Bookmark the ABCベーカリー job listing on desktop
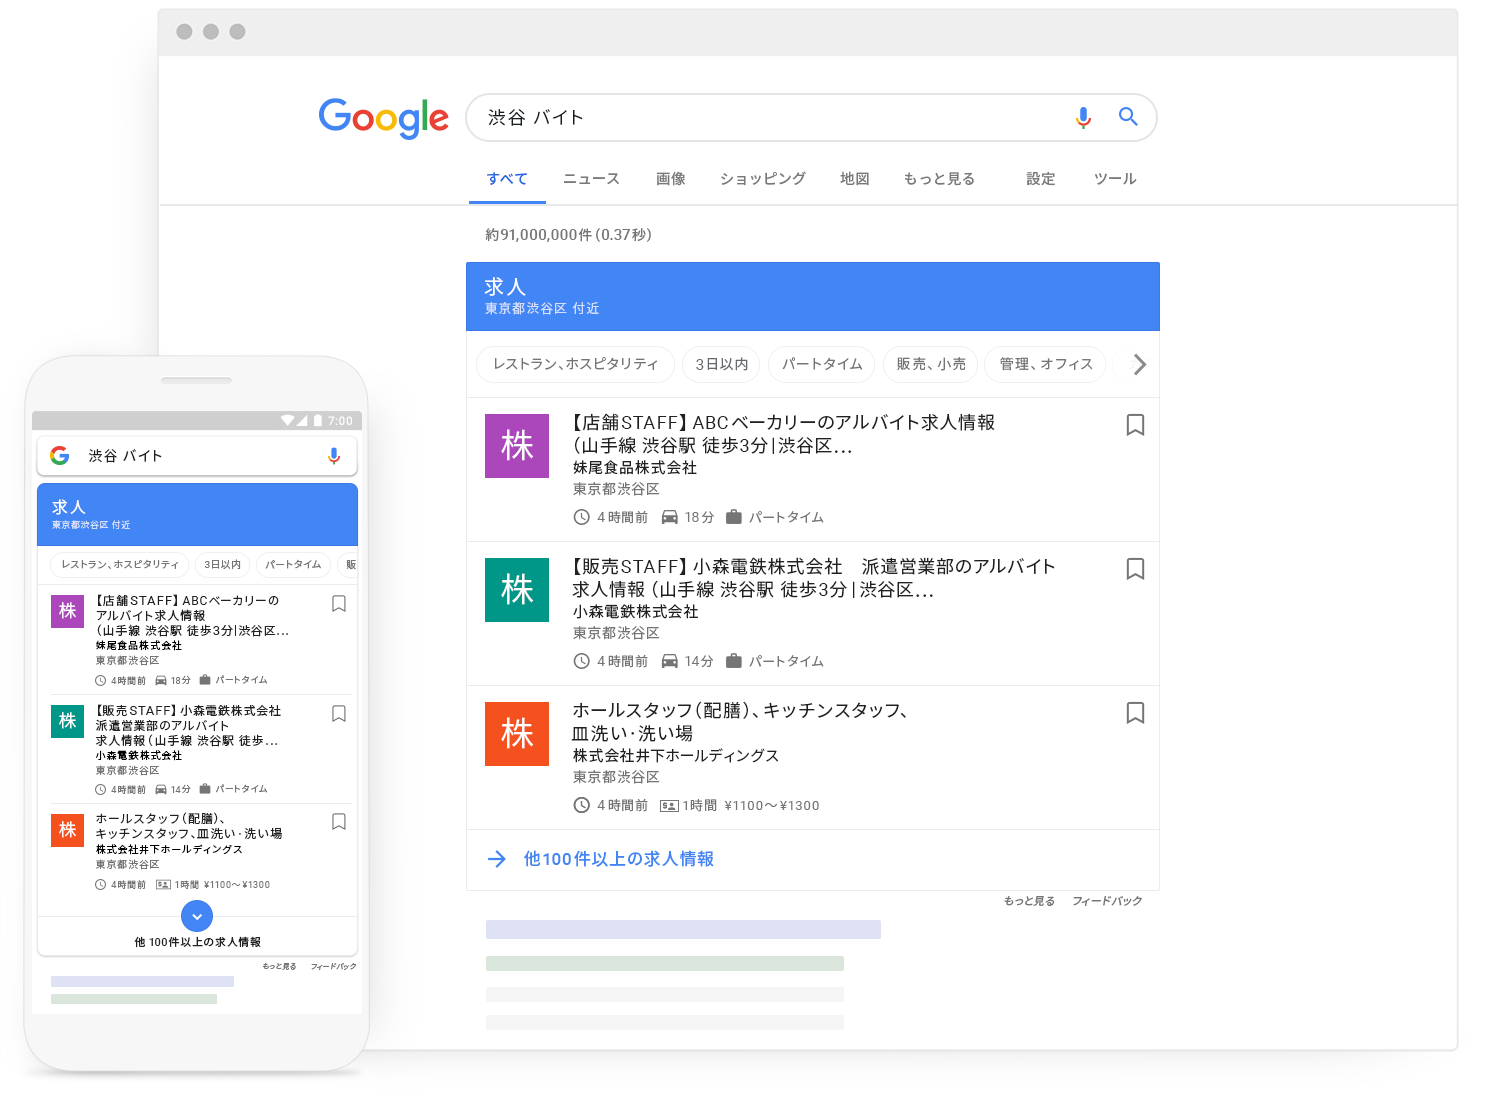The height and width of the screenshot is (1110, 1506). 1135,425
